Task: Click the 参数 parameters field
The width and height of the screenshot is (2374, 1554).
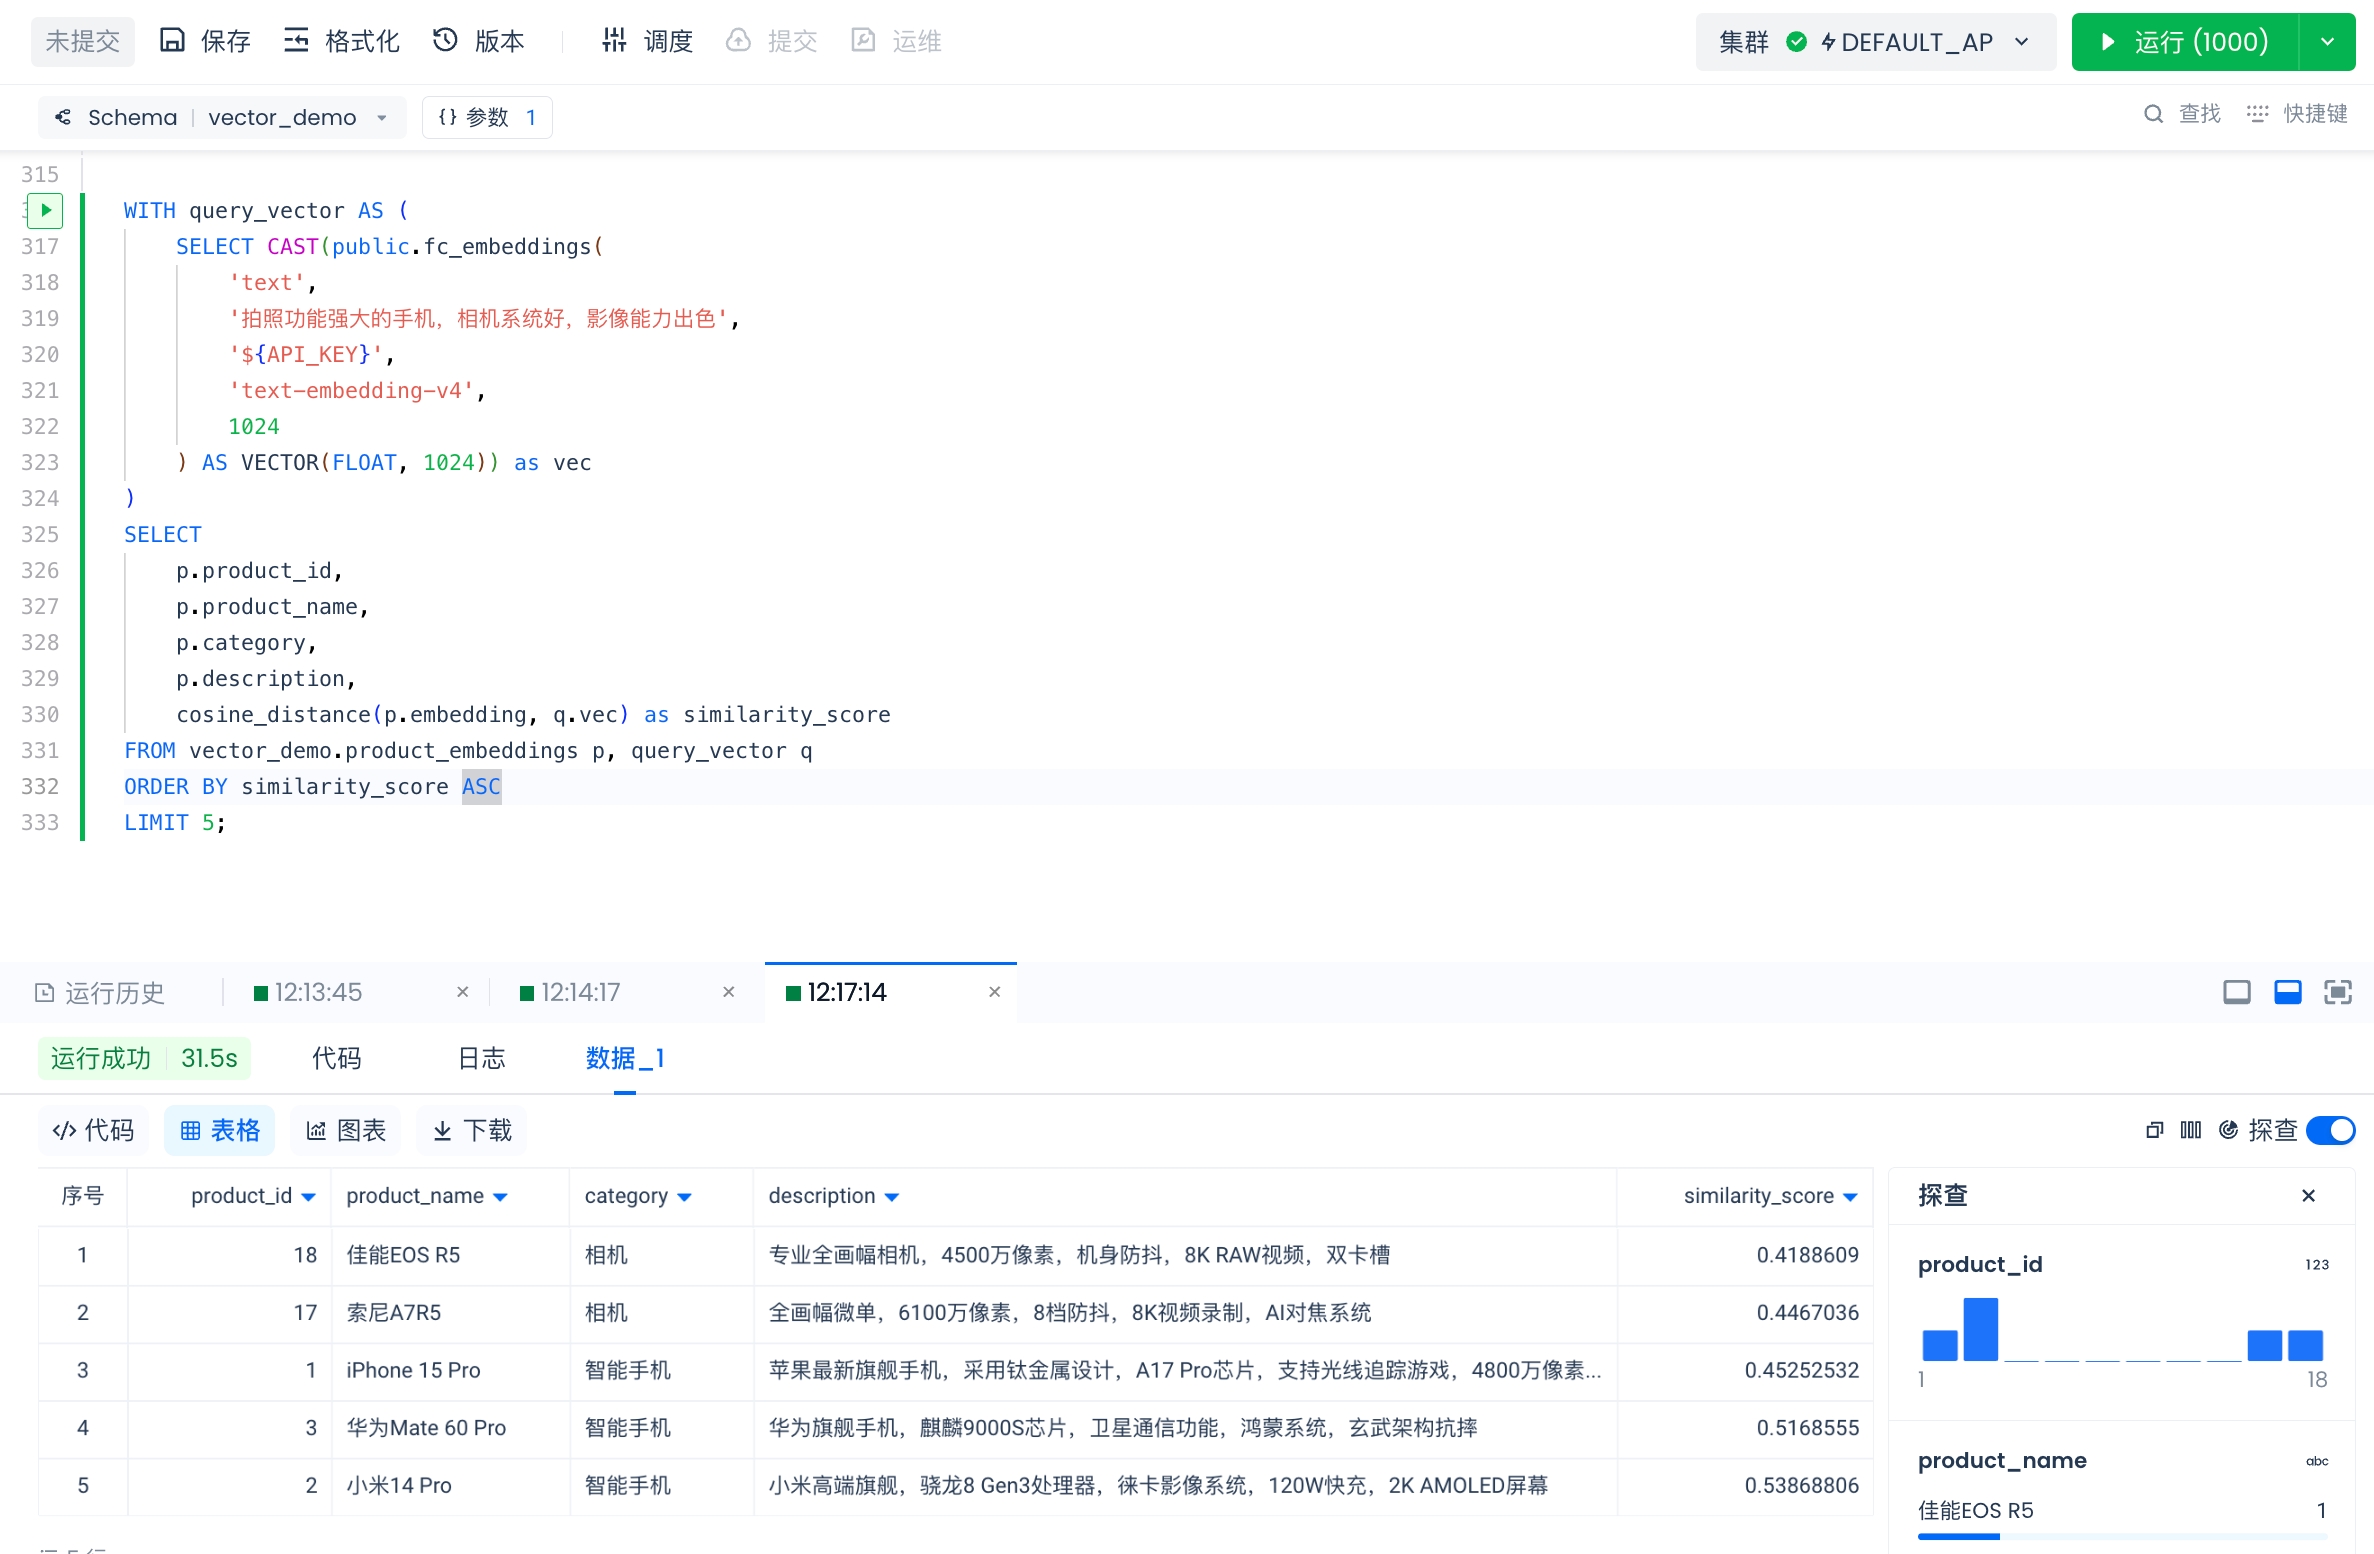Action: [x=487, y=117]
